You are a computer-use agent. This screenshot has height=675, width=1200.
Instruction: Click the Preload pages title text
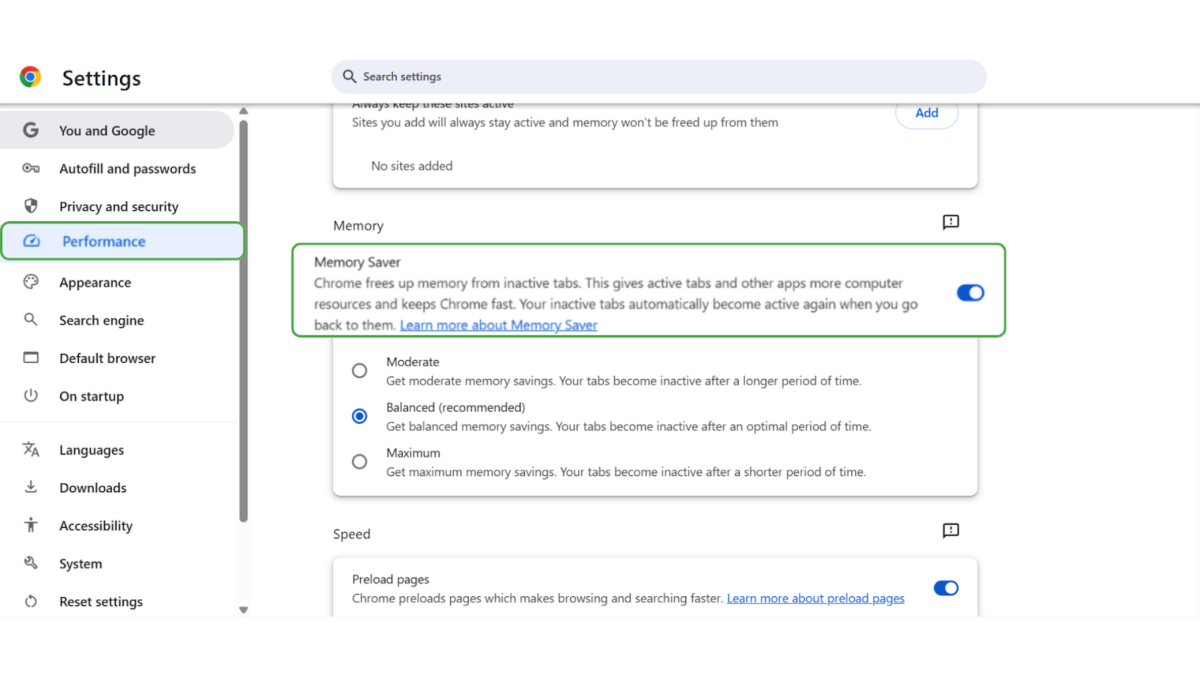pos(391,579)
